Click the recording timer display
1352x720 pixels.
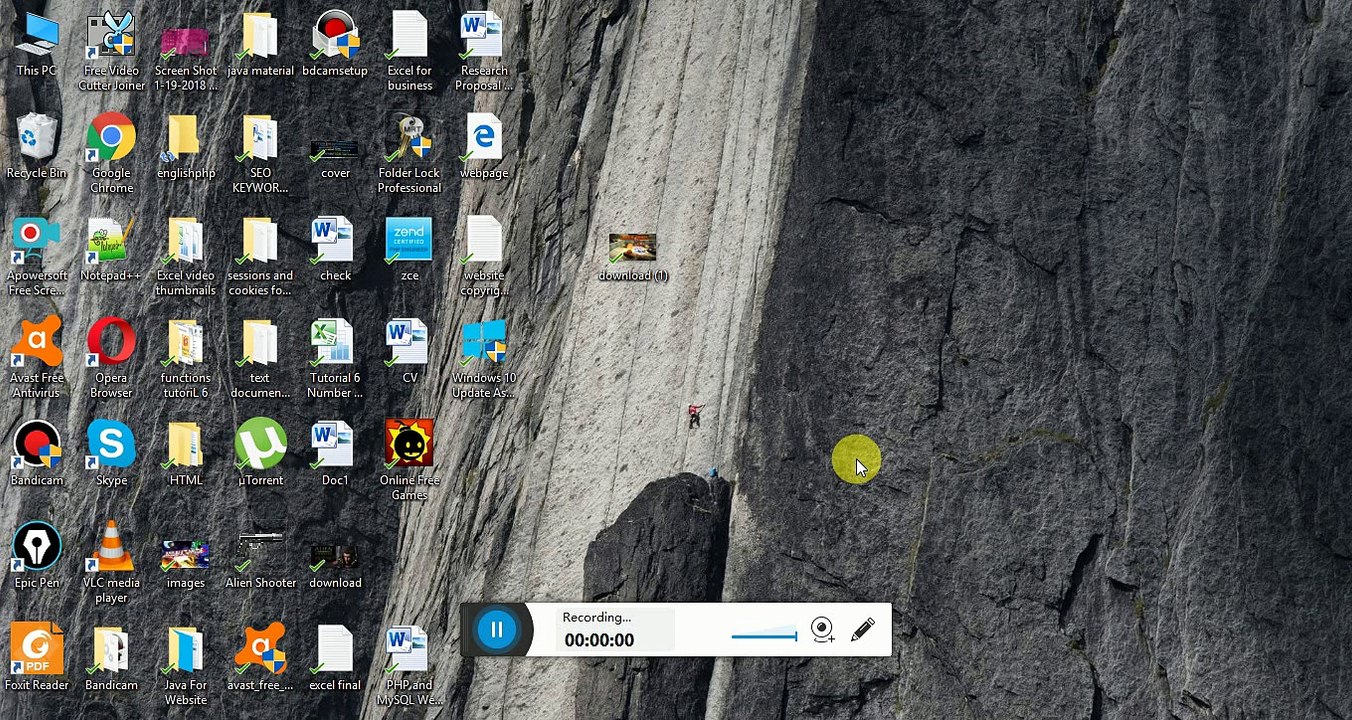tap(599, 640)
